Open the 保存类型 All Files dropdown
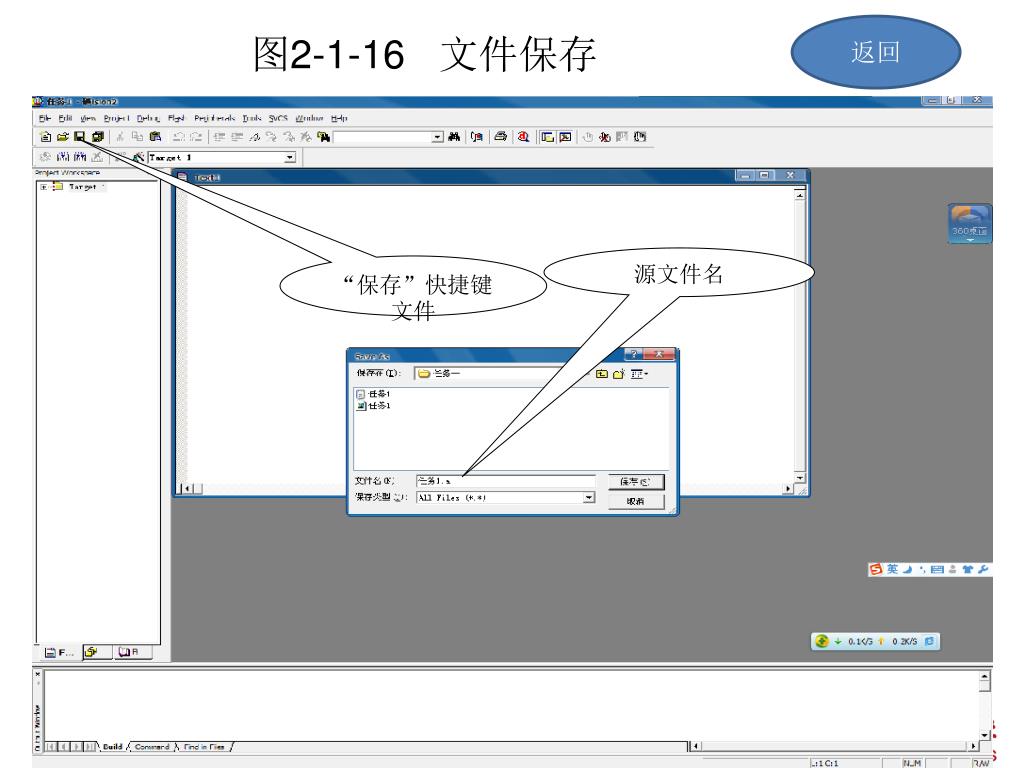Screen dimensions: 1024x768 (588, 498)
